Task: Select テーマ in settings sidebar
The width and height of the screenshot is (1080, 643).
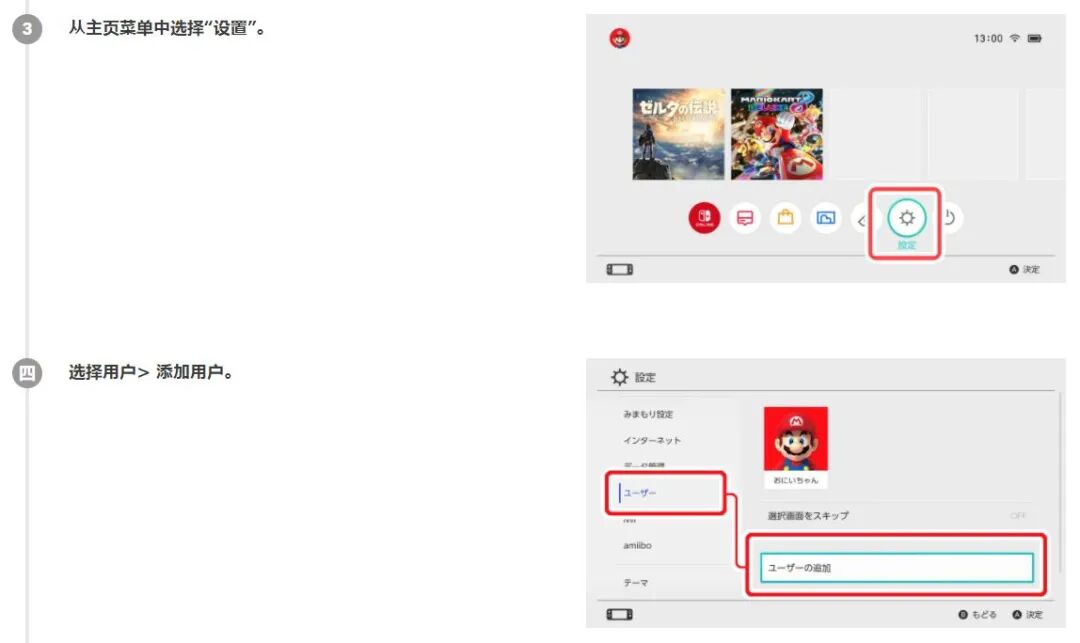Action: [636, 582]
